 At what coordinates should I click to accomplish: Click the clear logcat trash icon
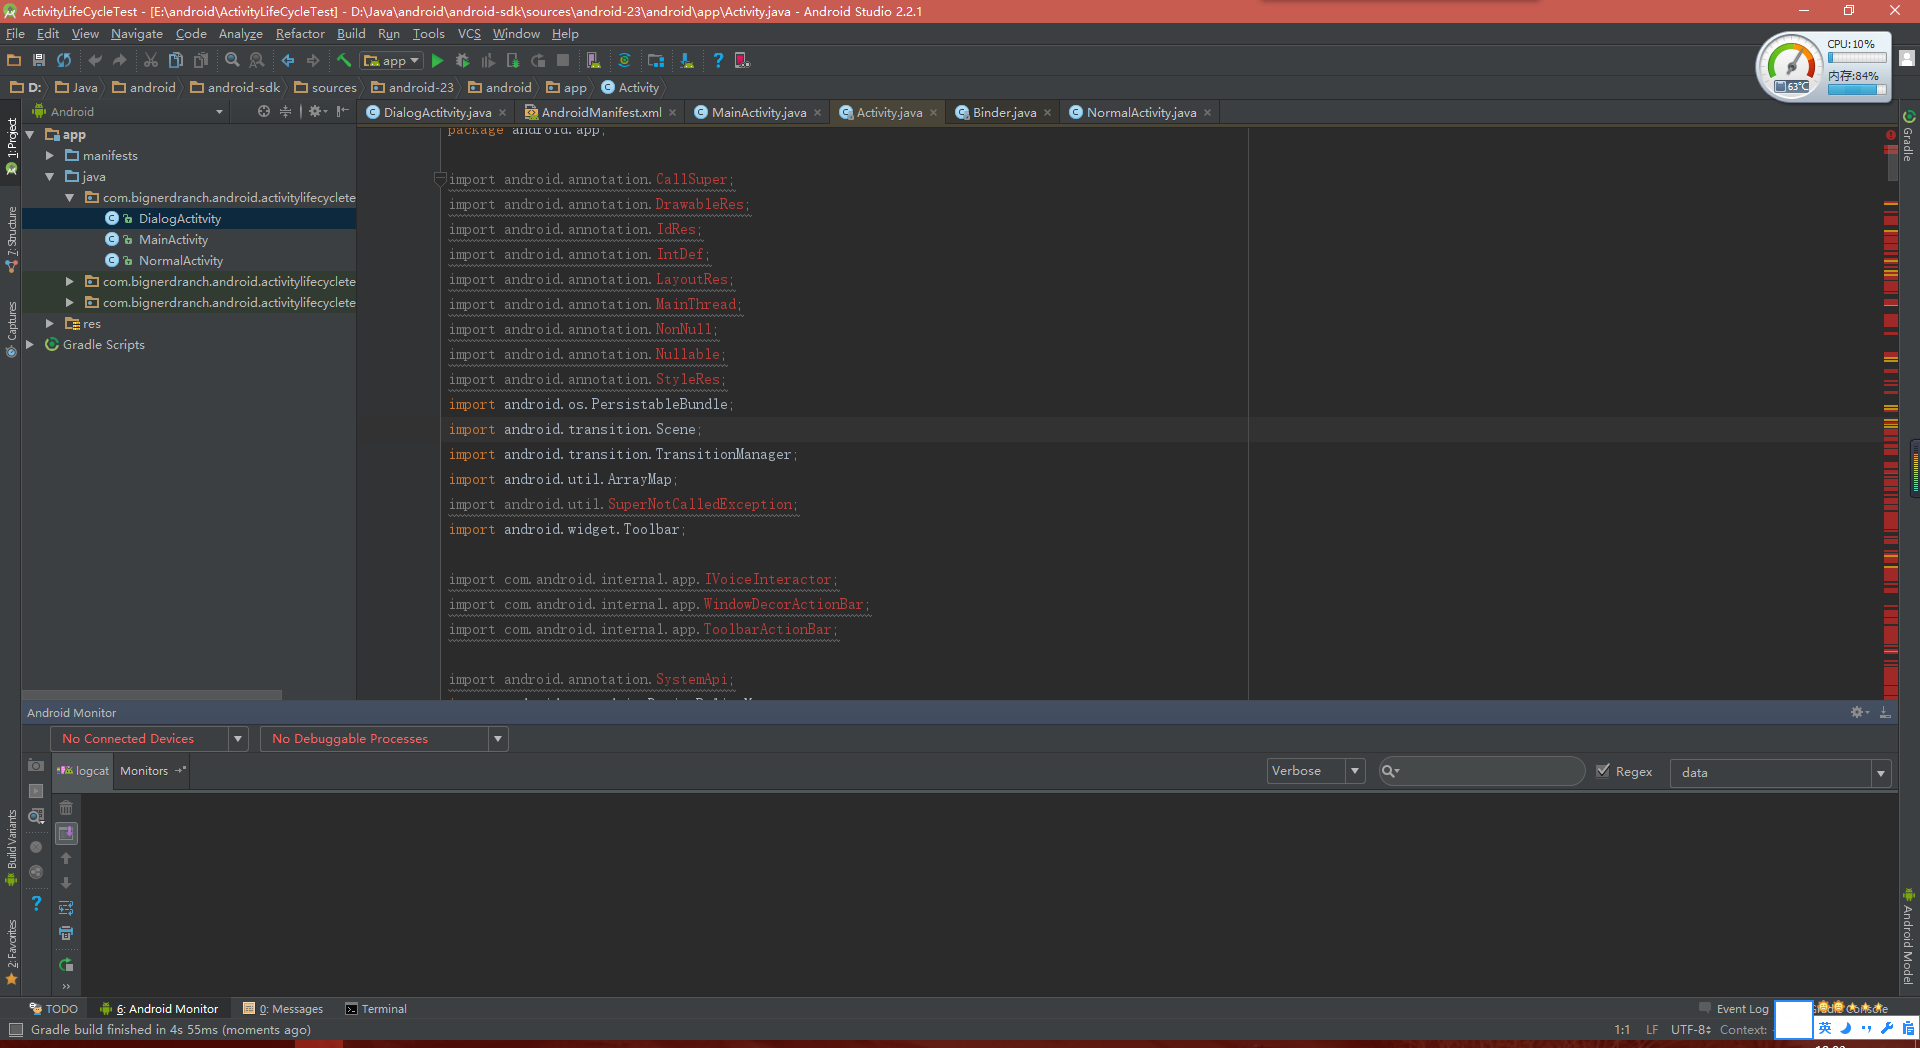(x=66, y=808)
